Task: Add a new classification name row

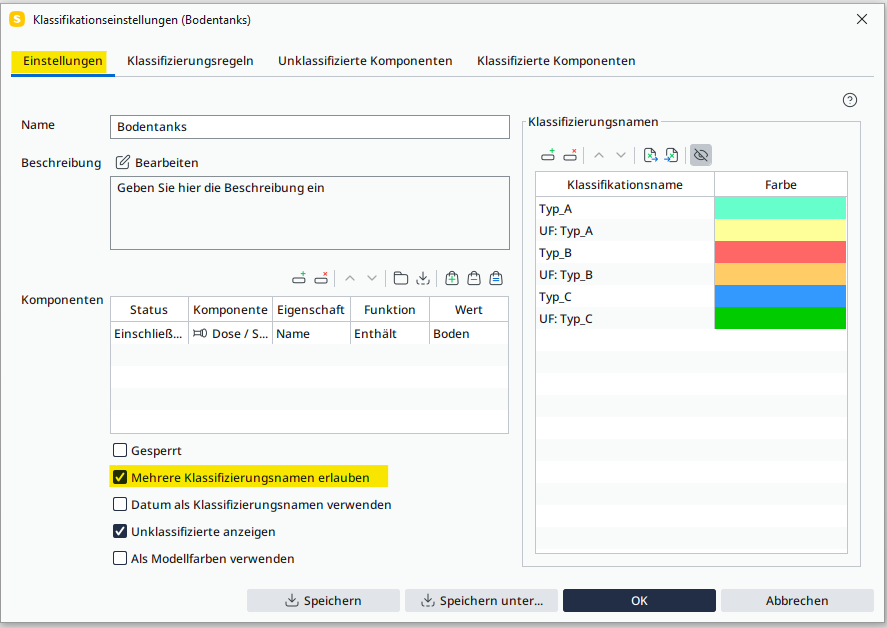Action: 548,155
